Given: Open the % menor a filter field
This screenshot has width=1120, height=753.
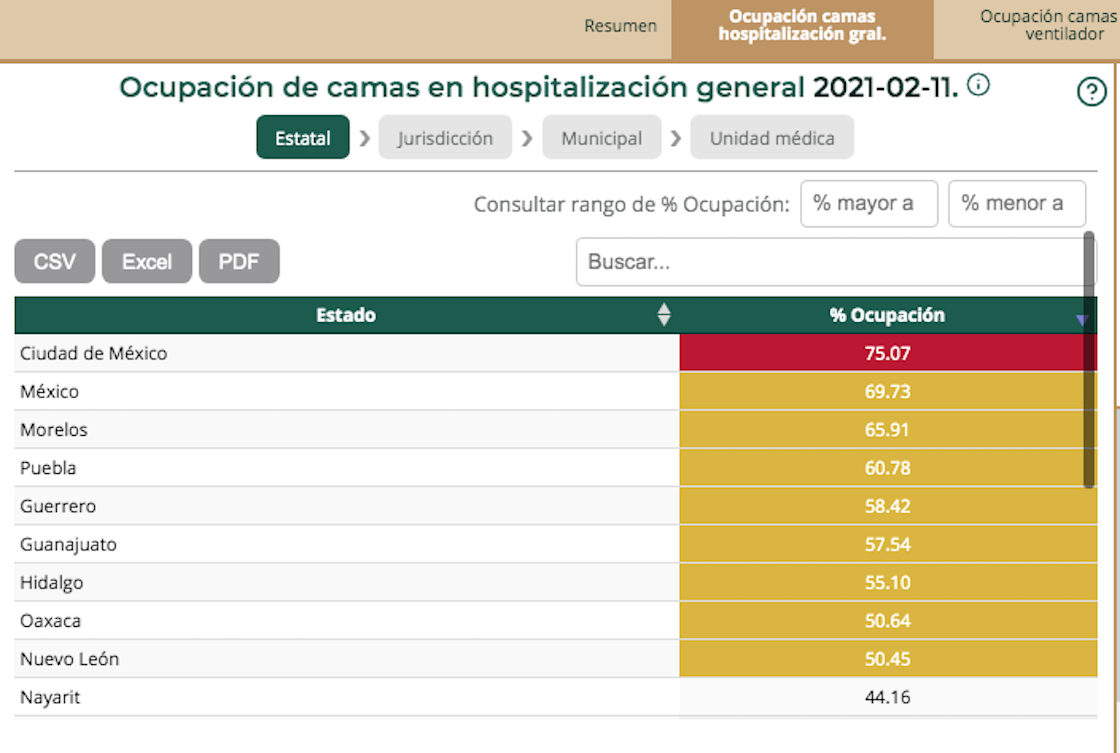Looking at the screenshot, I should [x=1017, y=203].
